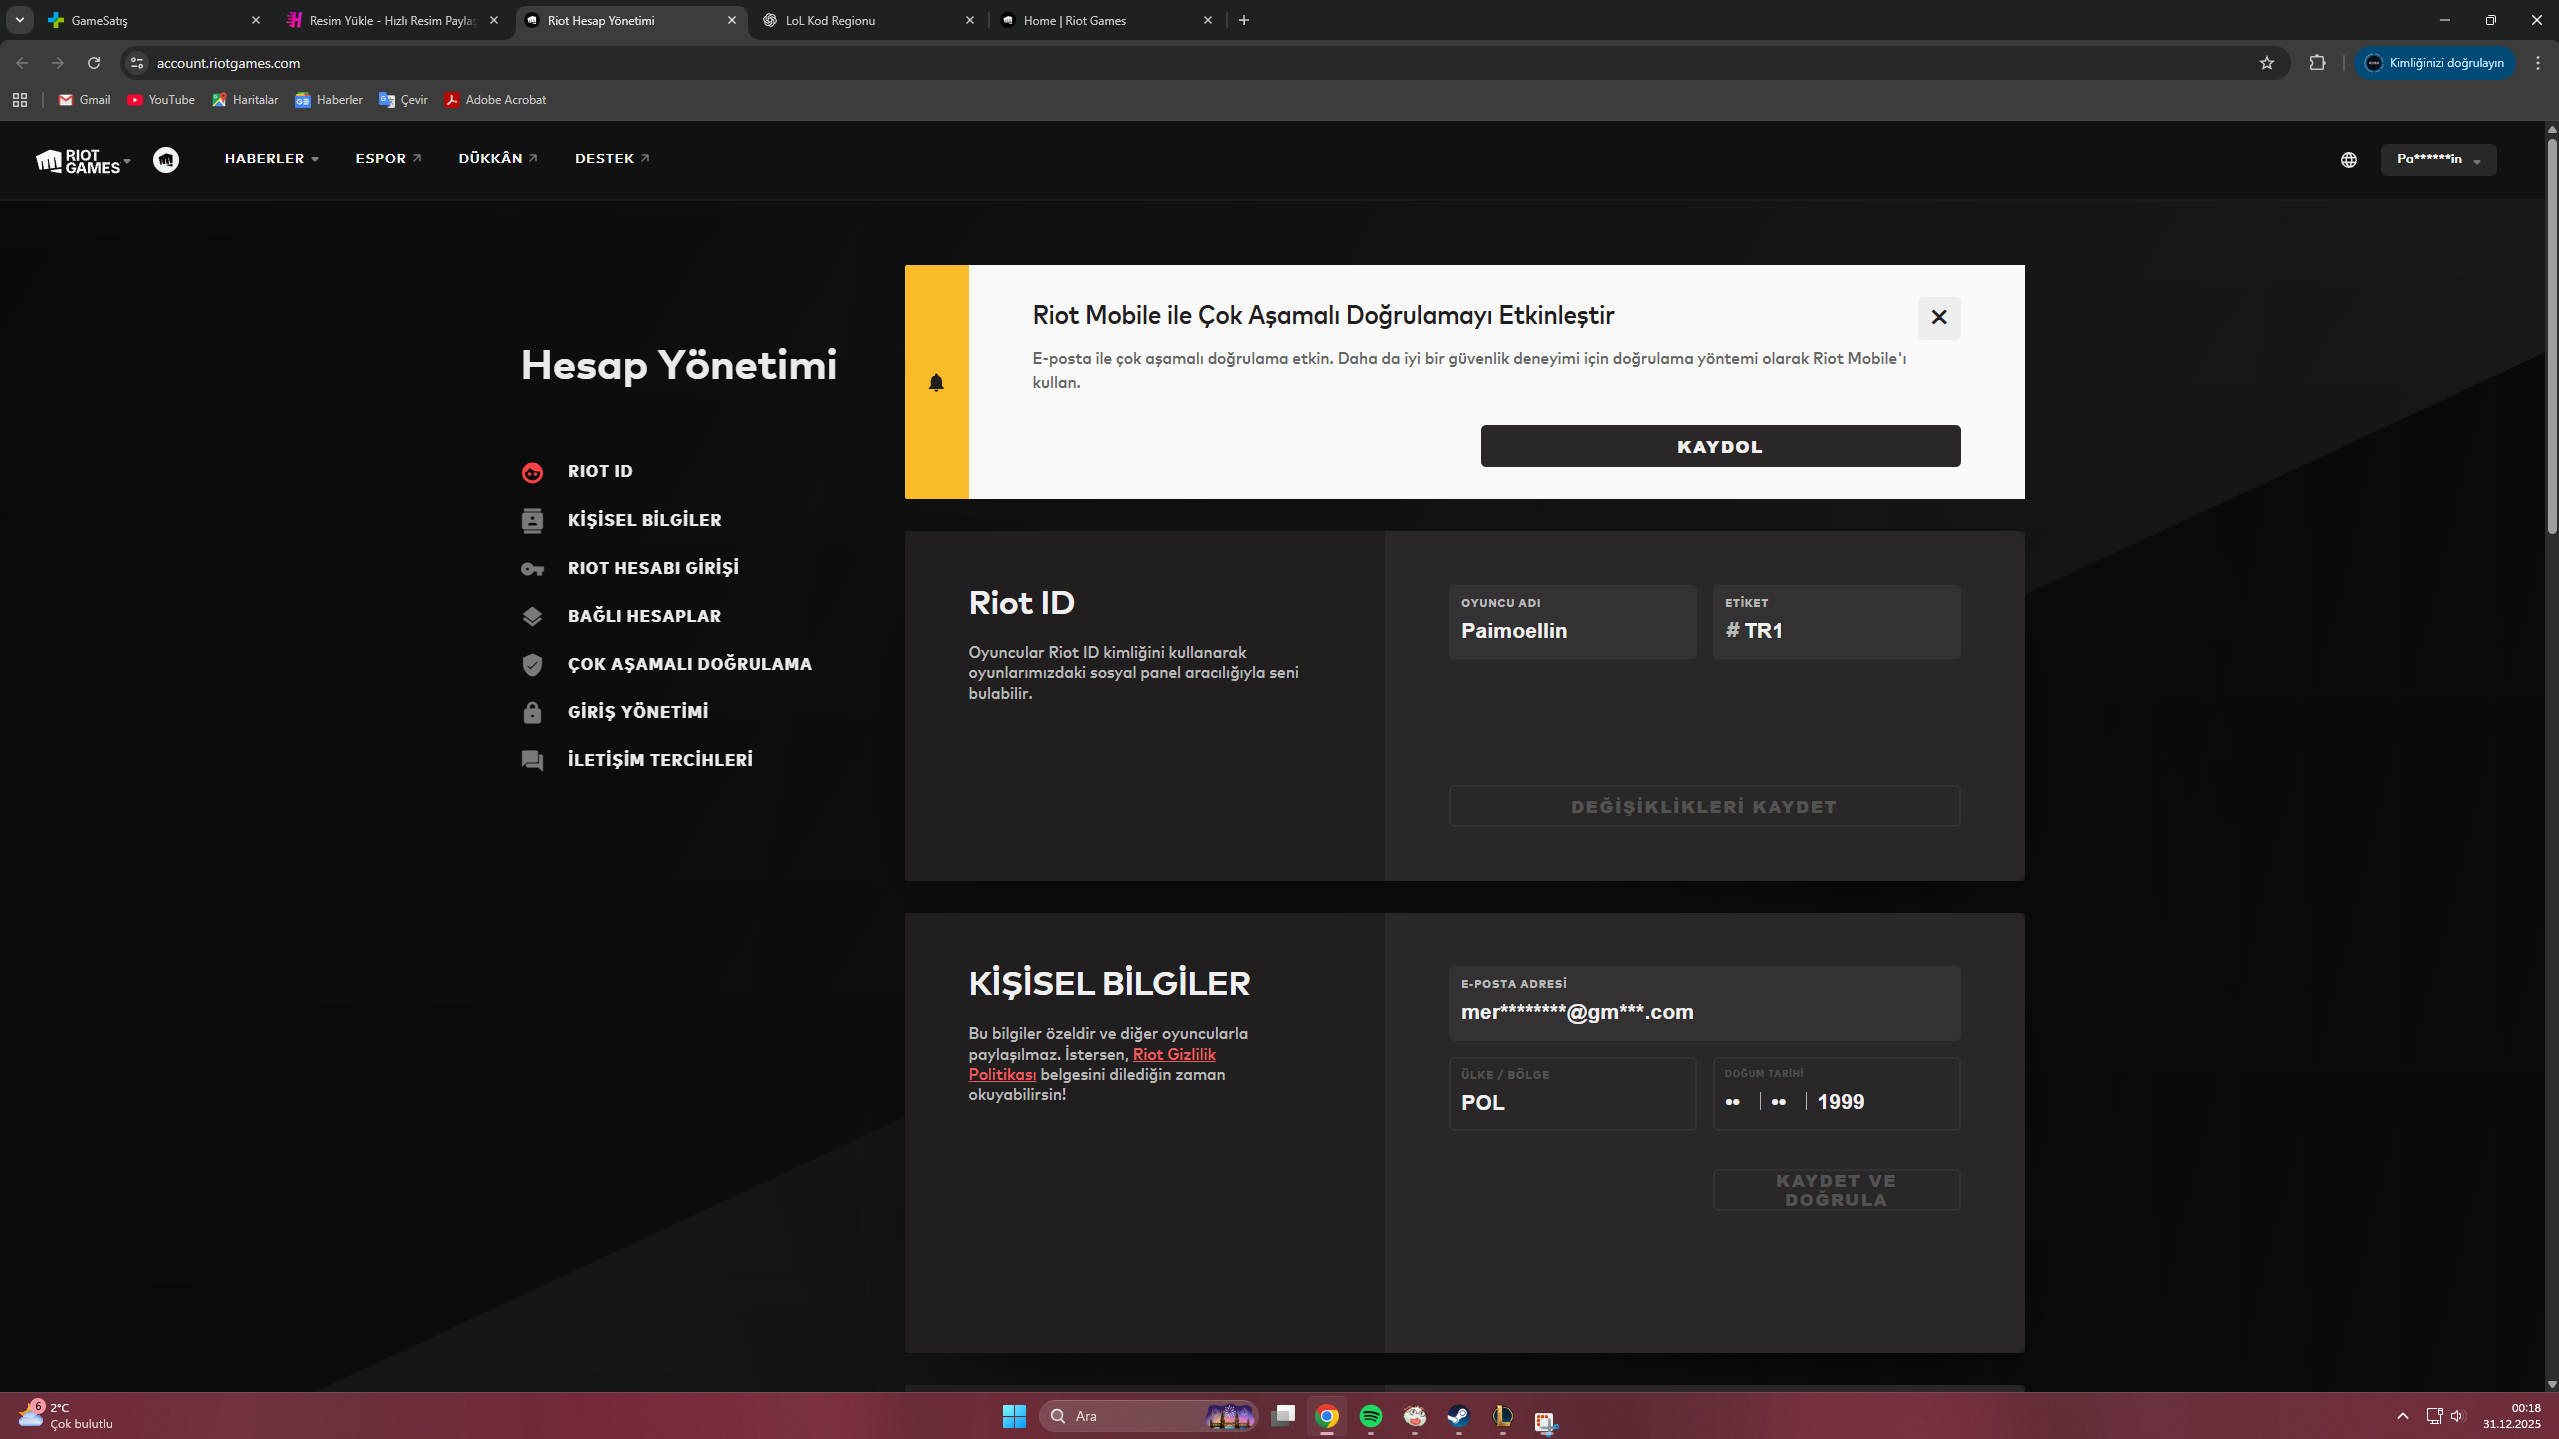
Task: Click the taskbar search box
Action: [x=1148, y=1416]
